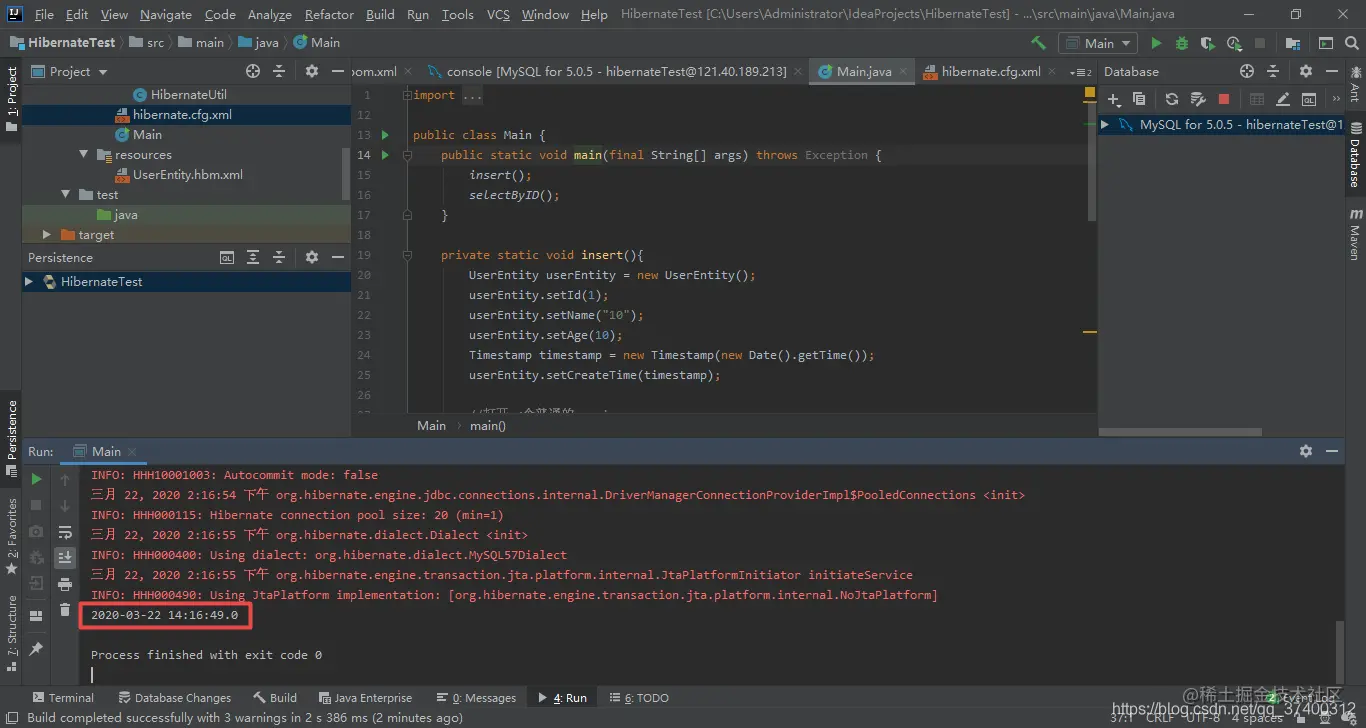Expand MySQL for 5.0.5 data source node

click(x=1105, y=125)
